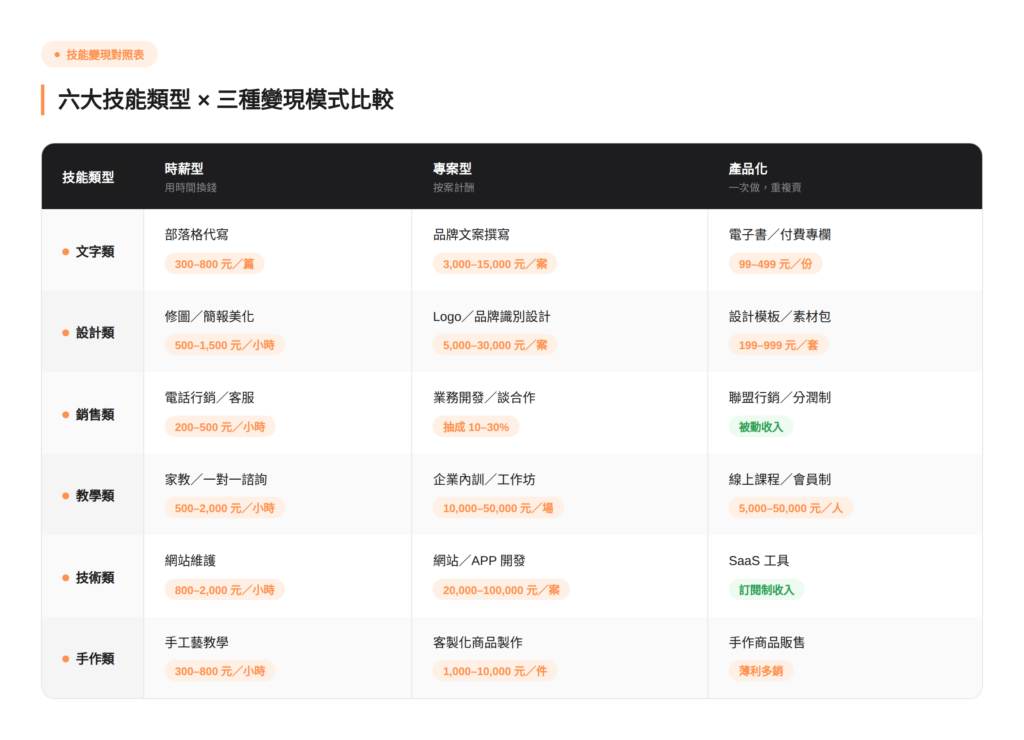The image size is (1024, 740).
Task: Click the green 訂閱制收入 badge
Action: pyautogui.click(x=766, y=590)
